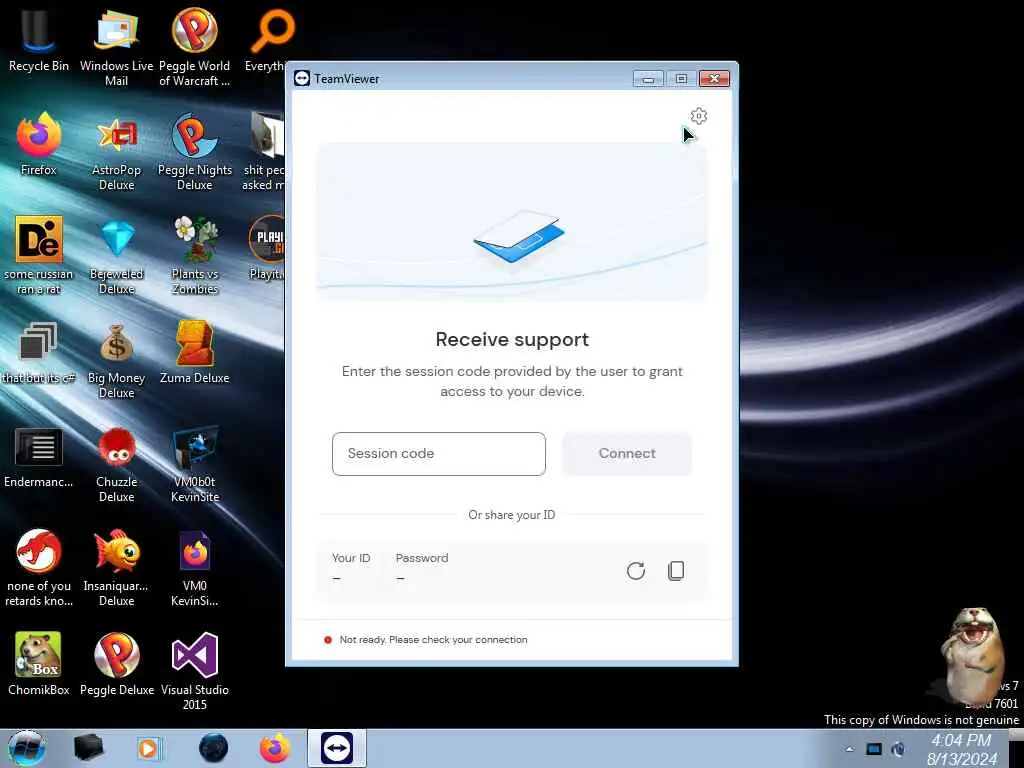Select ChomikBox desktop icon
Image resolution: width=1024 pixels, height=768 pixels.
39,665
